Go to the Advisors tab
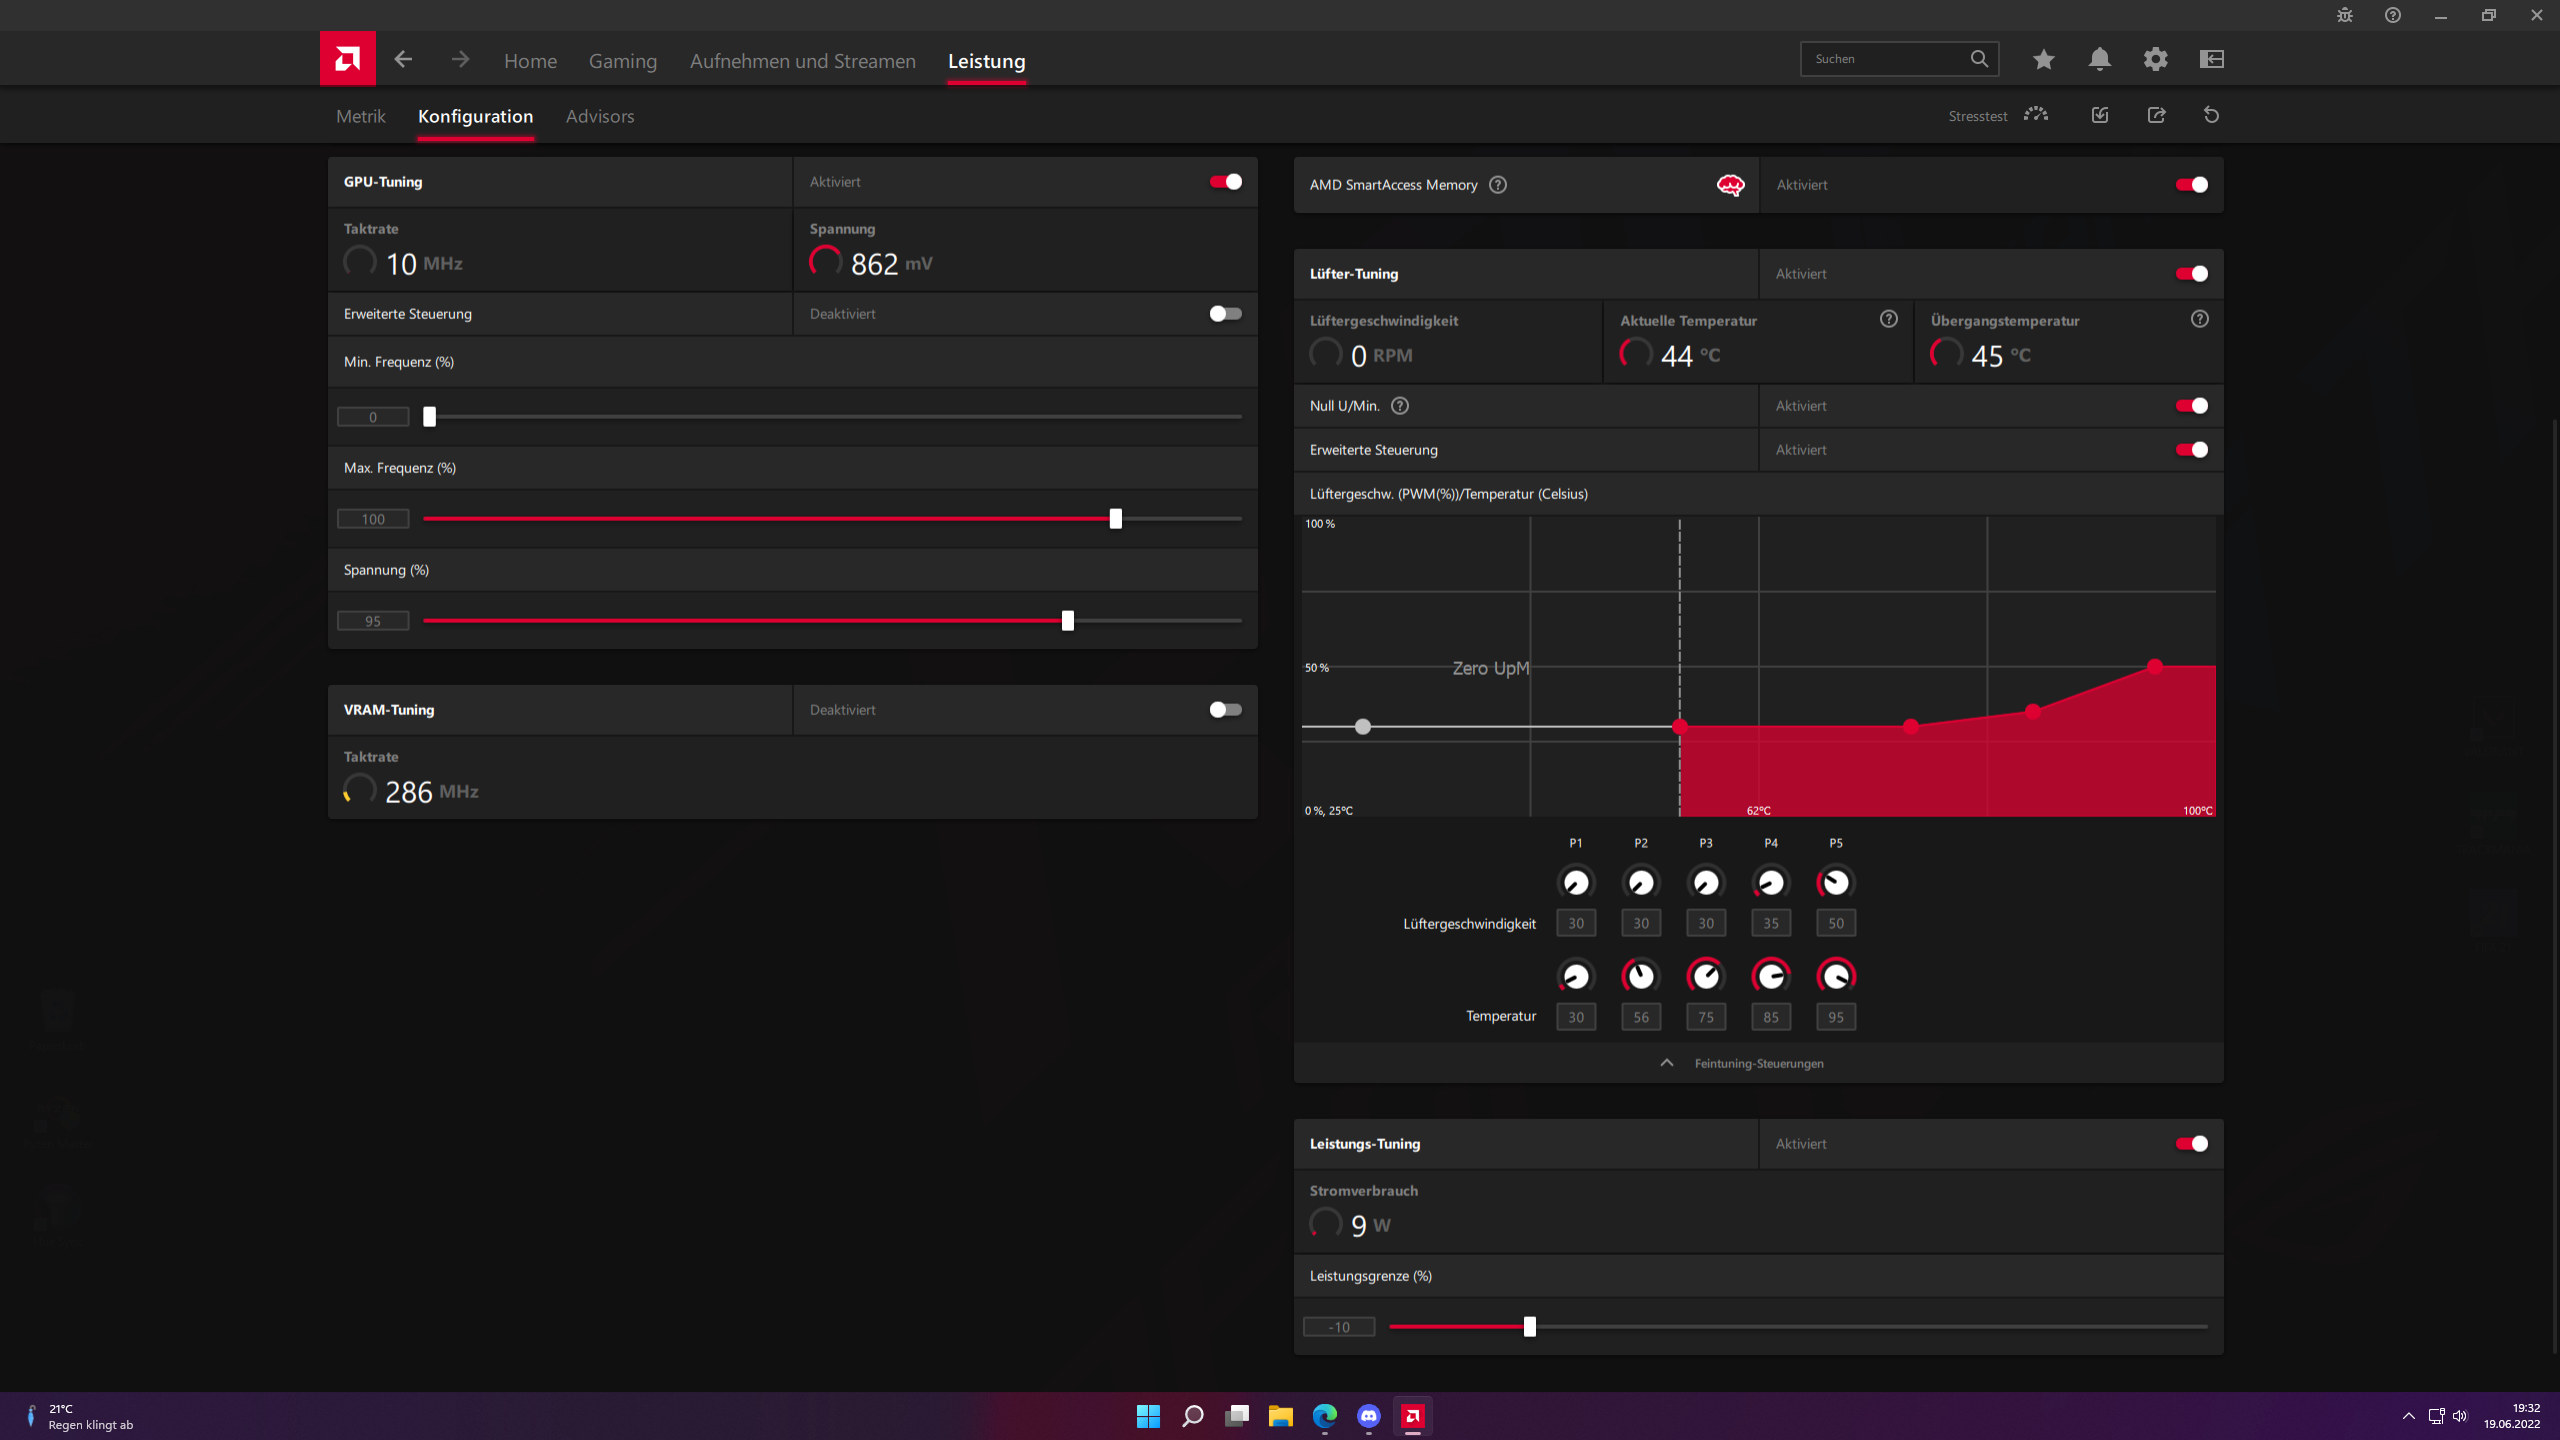The height and width of the screenshot is (1440, 2560). (599, 116)
